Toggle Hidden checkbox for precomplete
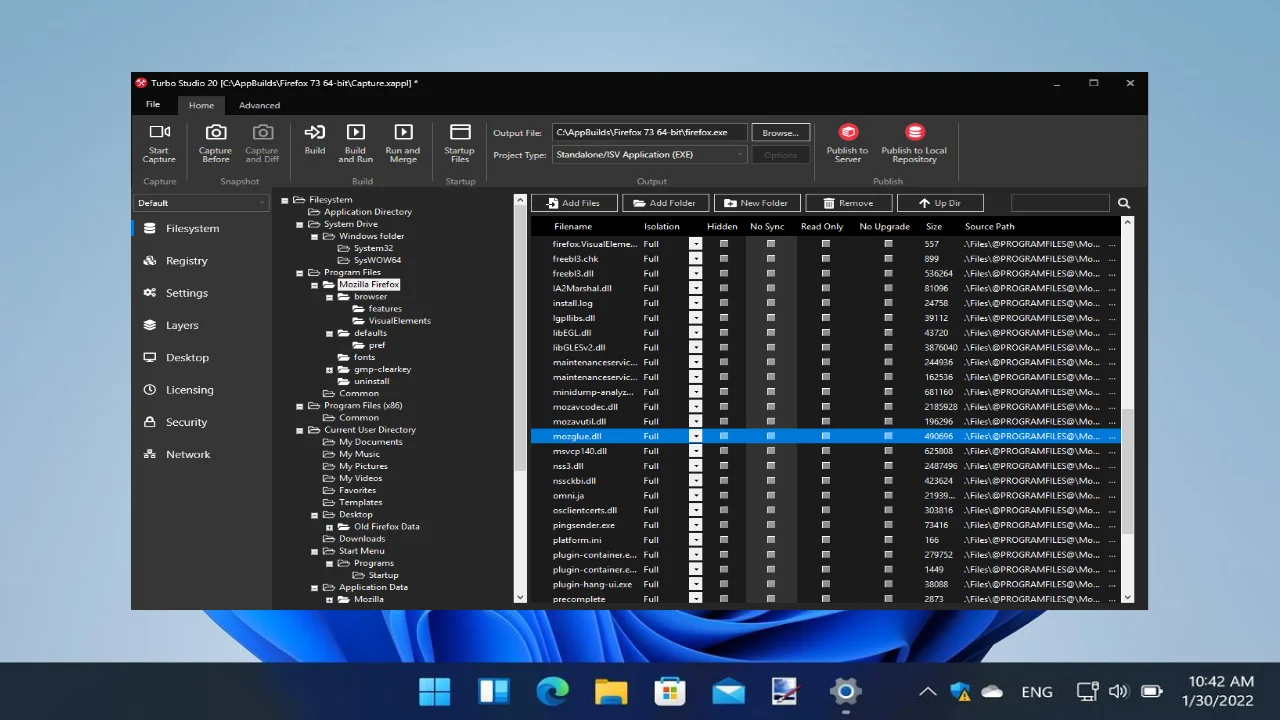 pos(724,599)
